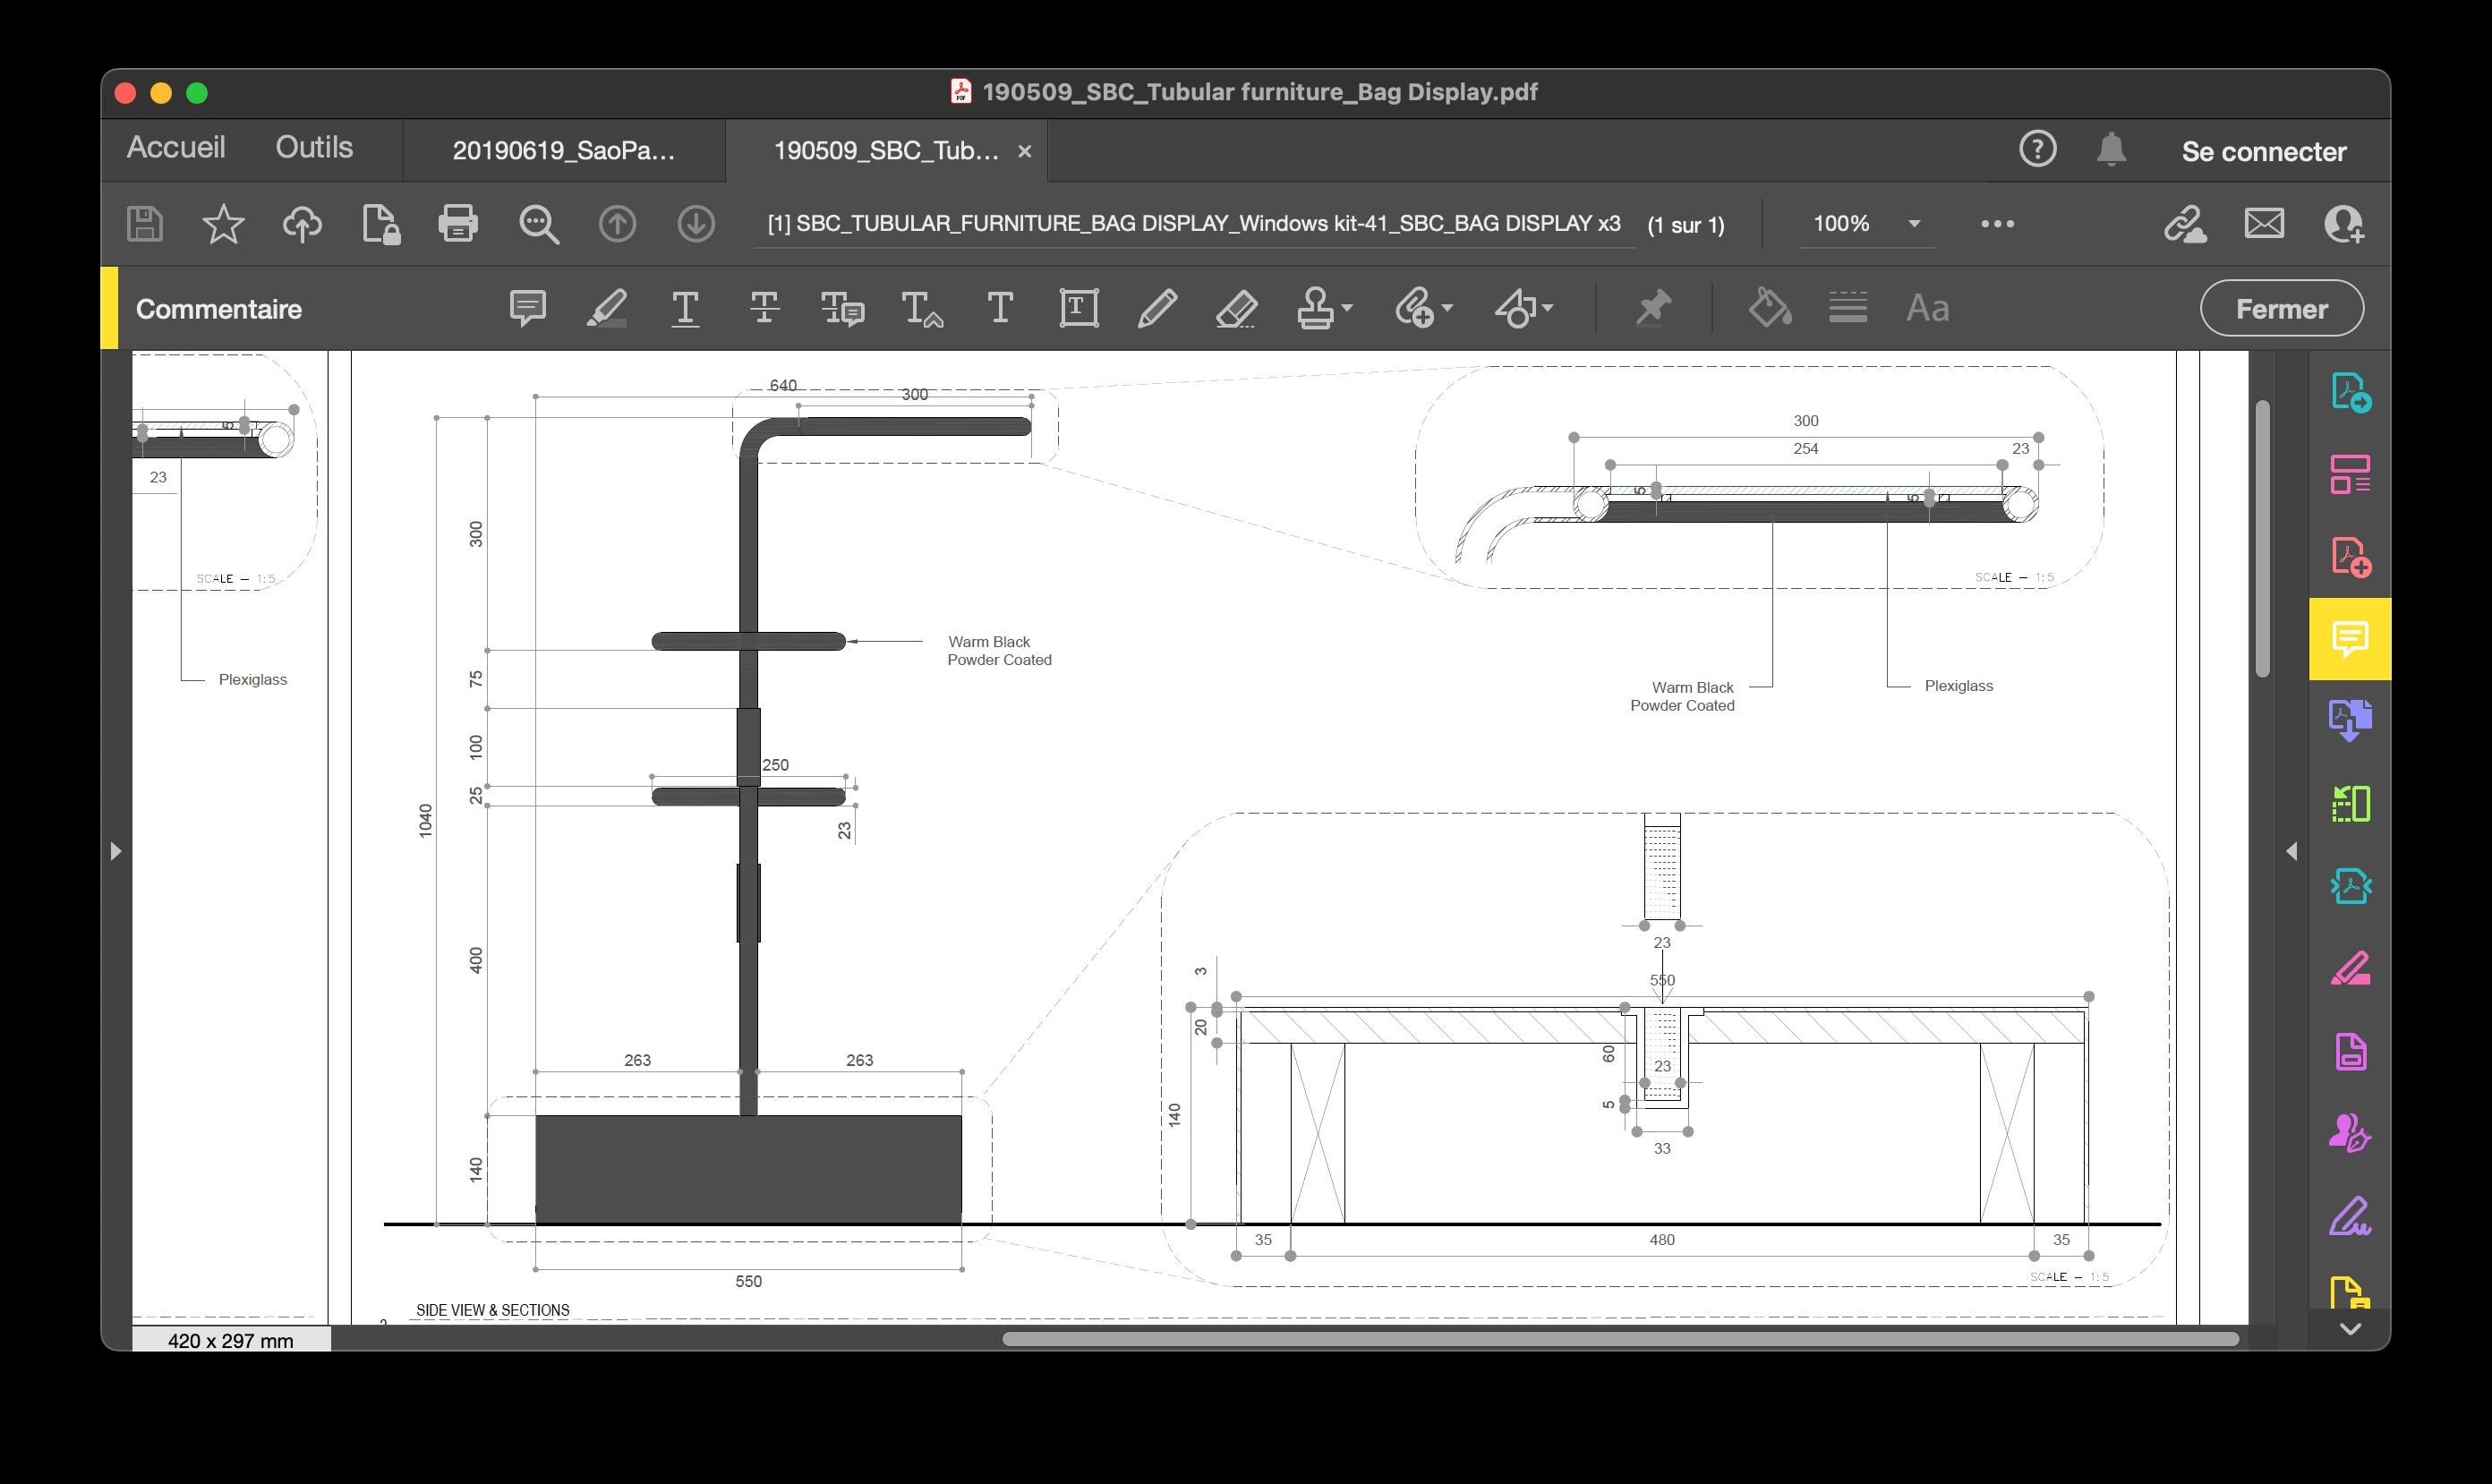Image resolution: width=2492 pixels, height=1484 pixels.
Task: Click the send by email envelope icon
Action: (x=2263, y=223)
